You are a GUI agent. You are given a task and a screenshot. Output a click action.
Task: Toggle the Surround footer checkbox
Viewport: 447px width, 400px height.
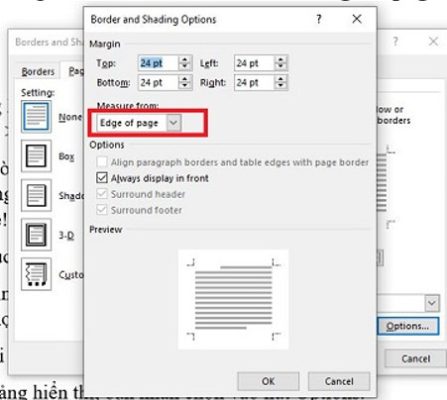102,210
